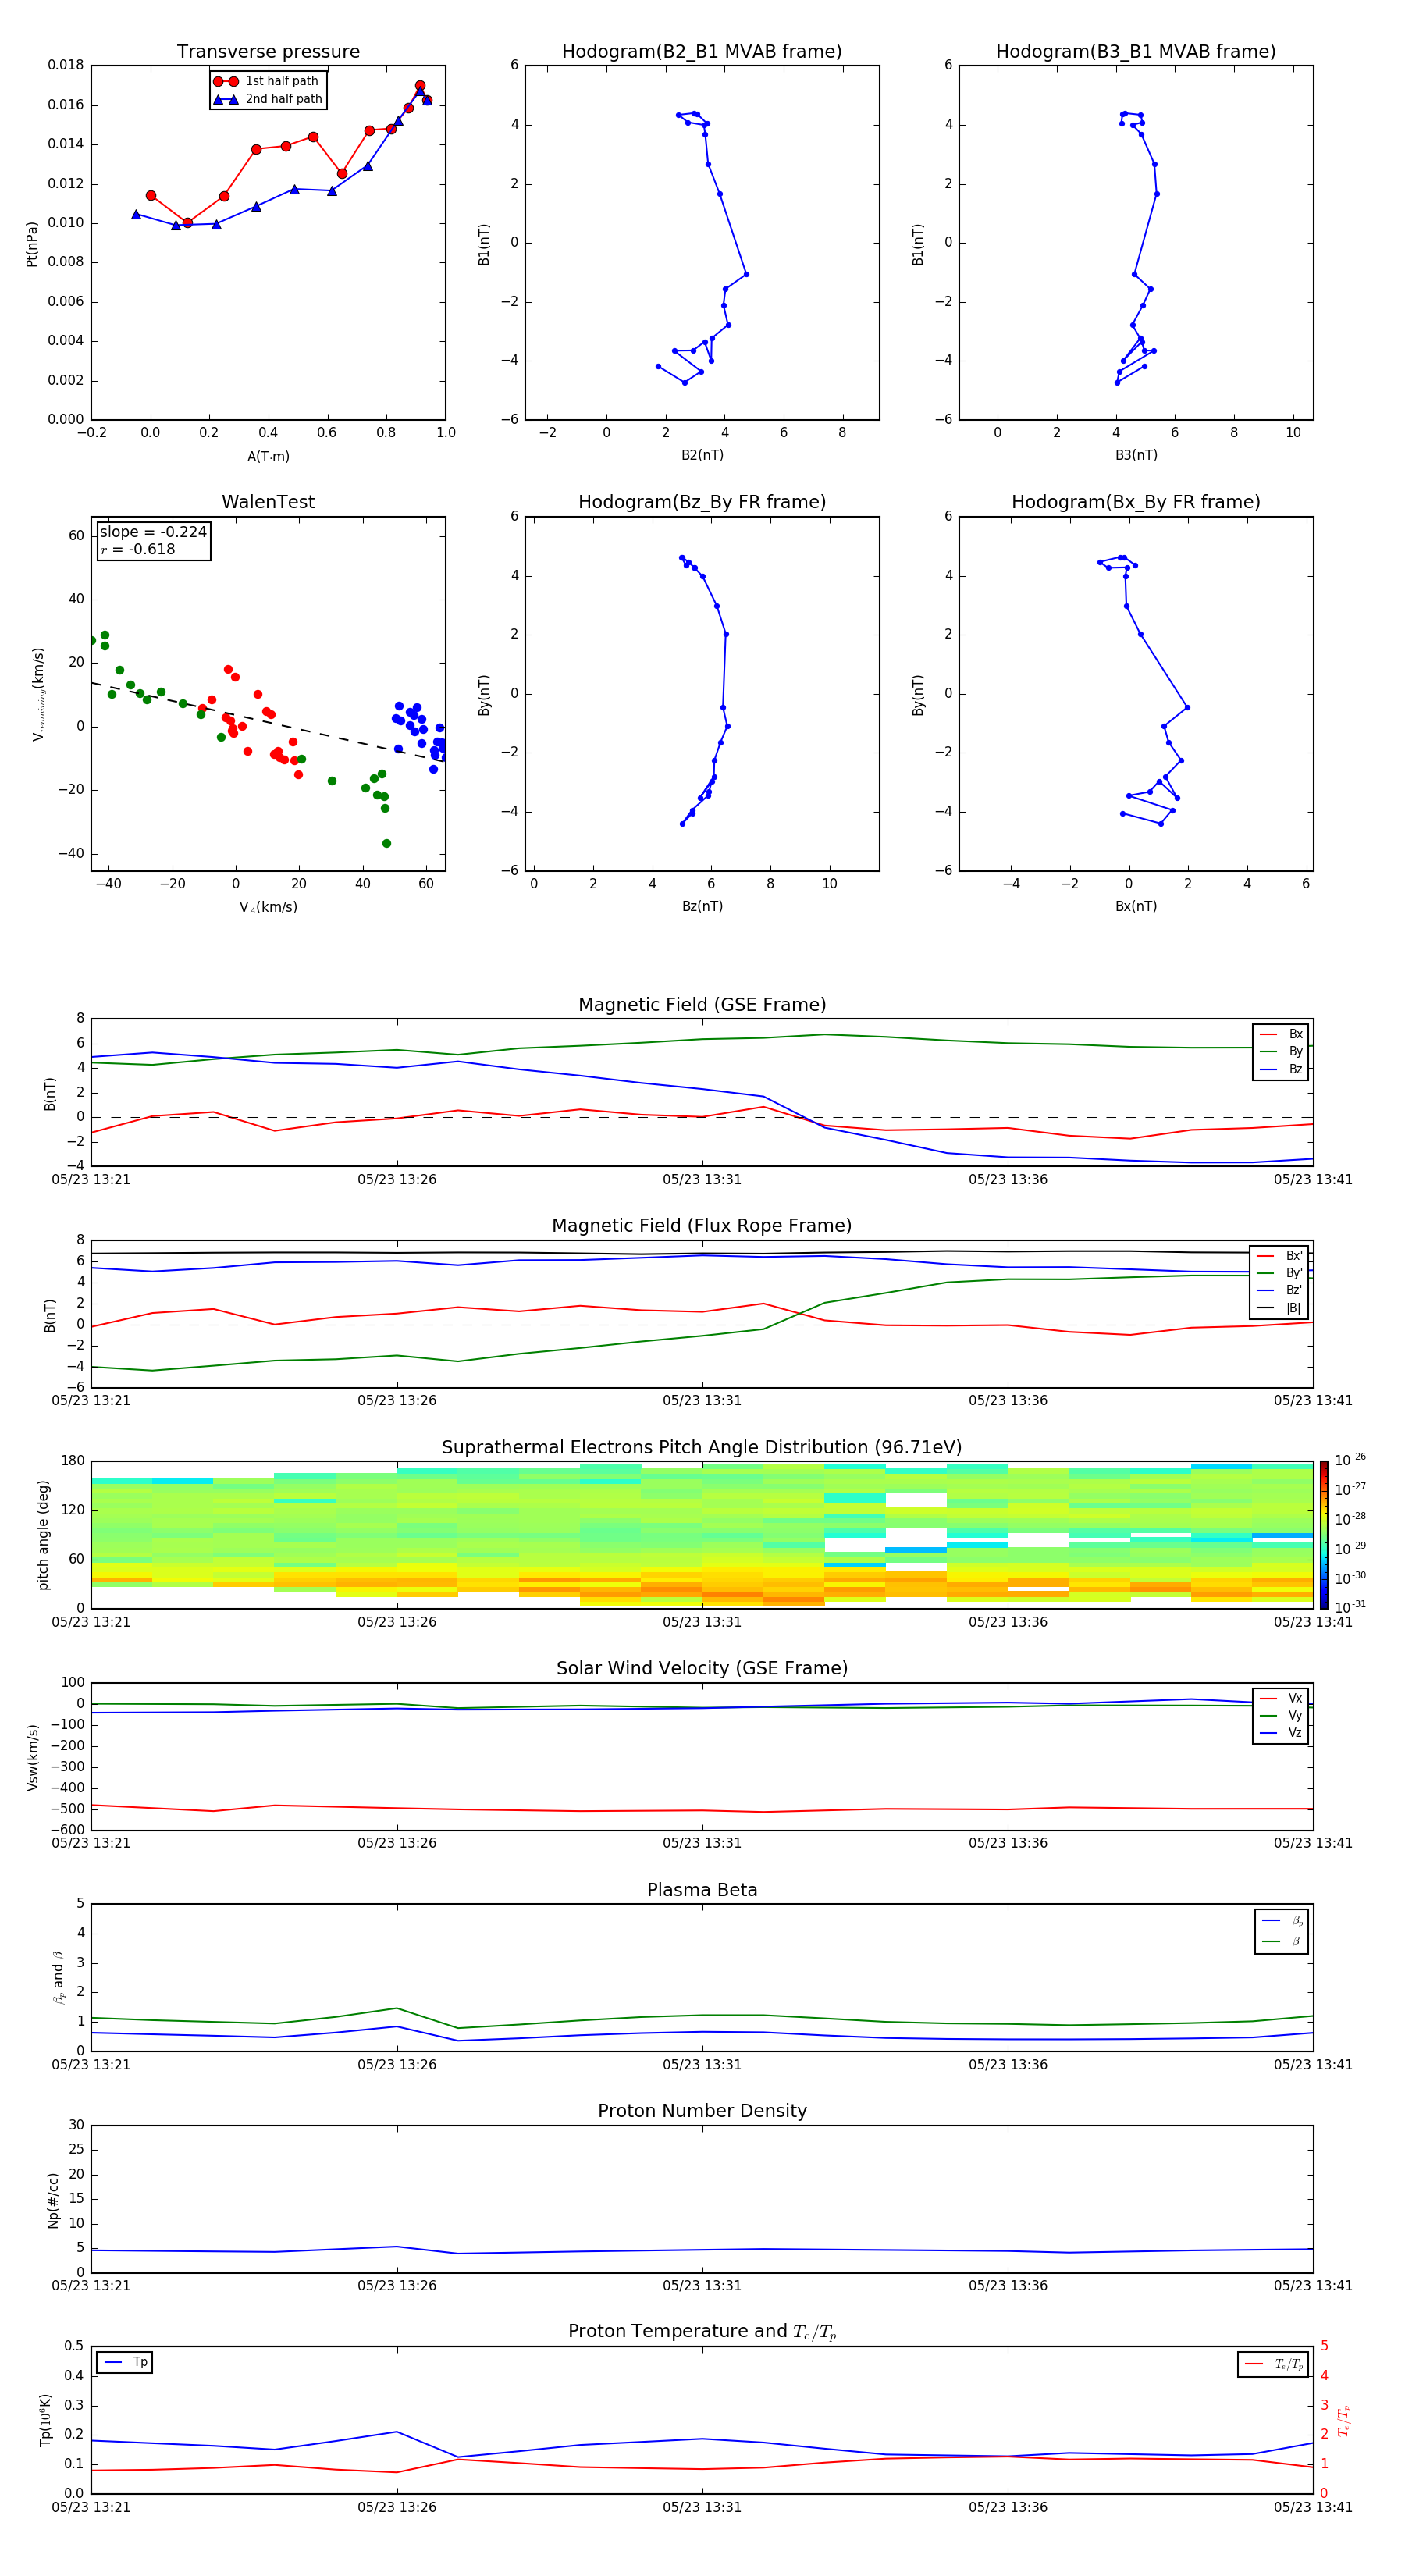The image size is (1405, 2576).
Task: Click the red Te/Tp right axis label
Action: pyautogui.click(x=1343, y=2420)
